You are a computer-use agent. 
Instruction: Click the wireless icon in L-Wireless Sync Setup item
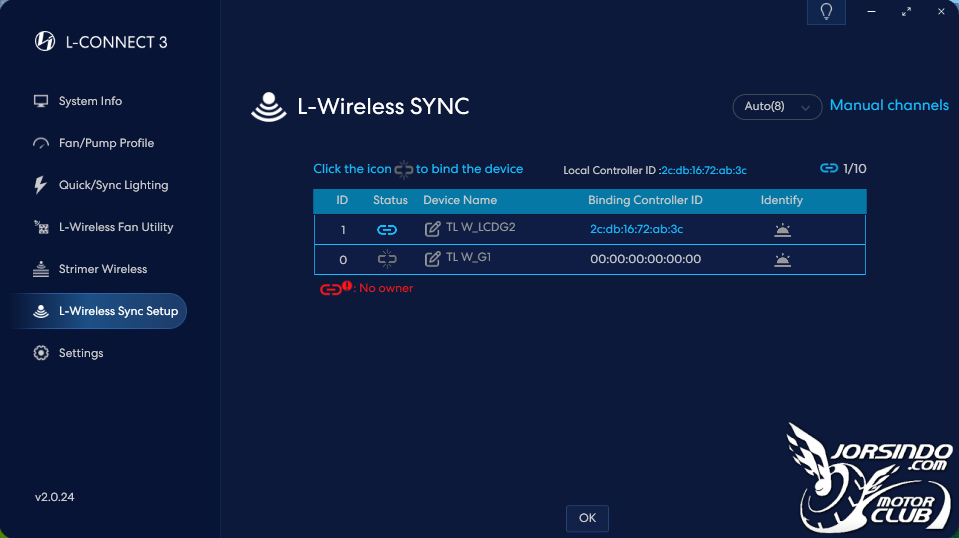41,311
